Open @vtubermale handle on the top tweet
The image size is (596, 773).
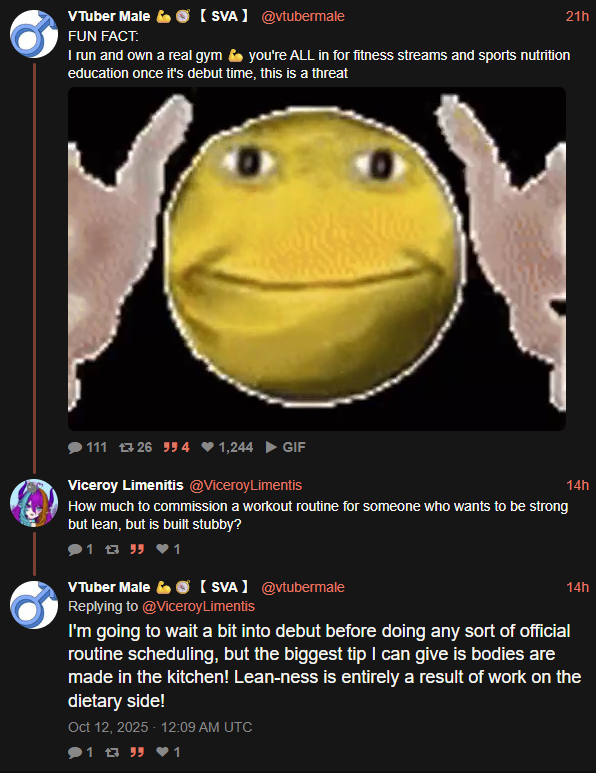point(303,16)
